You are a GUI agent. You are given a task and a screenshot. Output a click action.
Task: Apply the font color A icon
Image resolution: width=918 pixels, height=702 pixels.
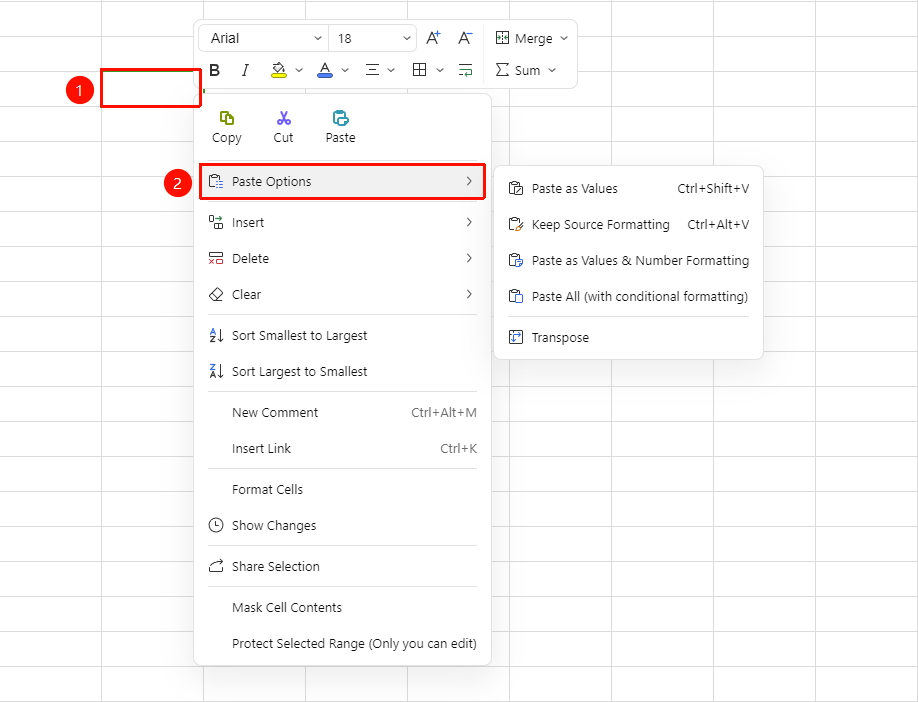[x=325, y=70]
